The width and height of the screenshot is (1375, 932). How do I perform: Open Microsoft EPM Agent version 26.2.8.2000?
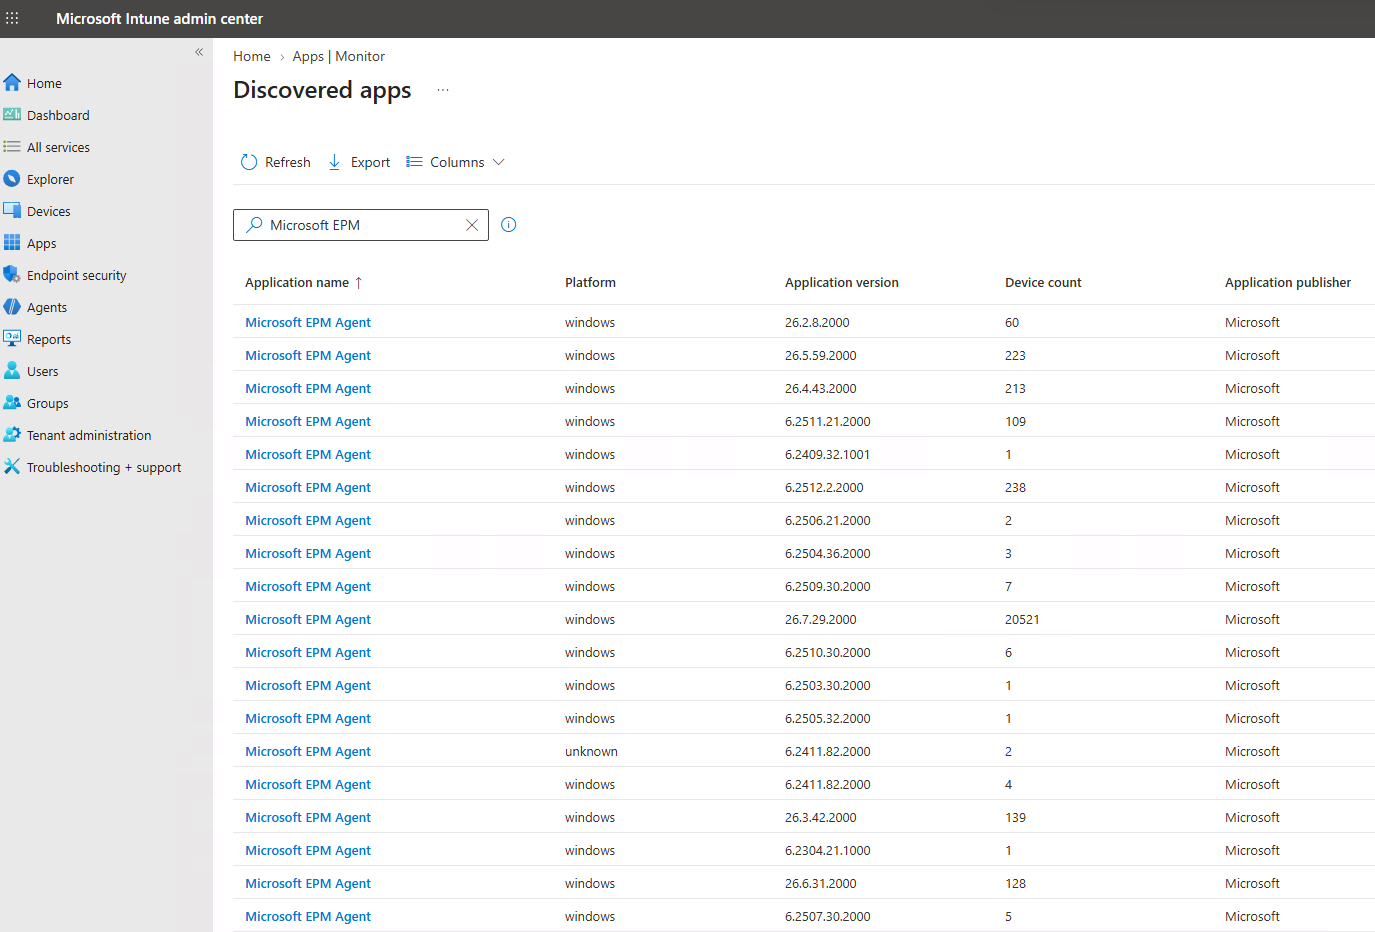tap(308, 323)
